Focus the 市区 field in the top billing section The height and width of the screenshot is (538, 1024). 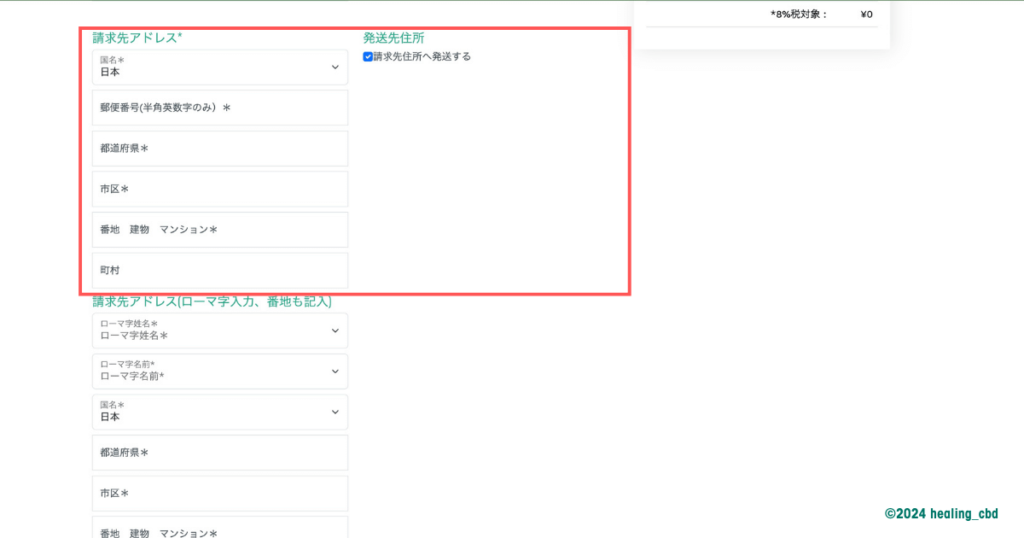220,189
